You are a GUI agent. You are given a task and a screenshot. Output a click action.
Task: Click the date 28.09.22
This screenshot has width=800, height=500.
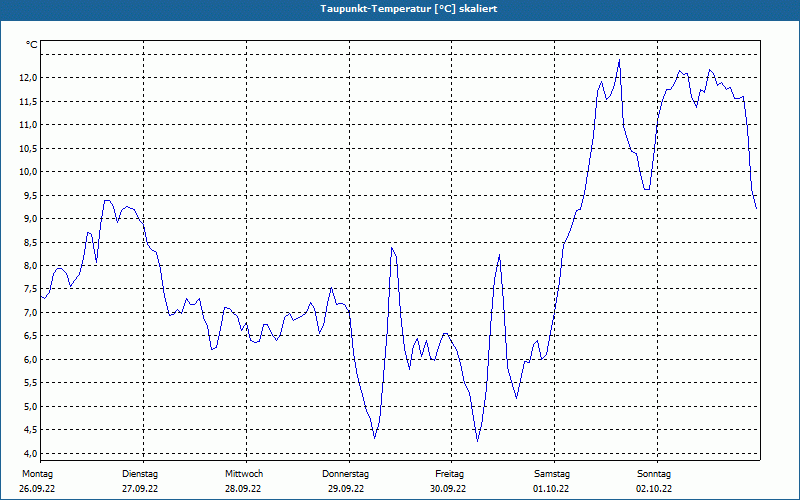pyautogui.click(x=243, y=489)
